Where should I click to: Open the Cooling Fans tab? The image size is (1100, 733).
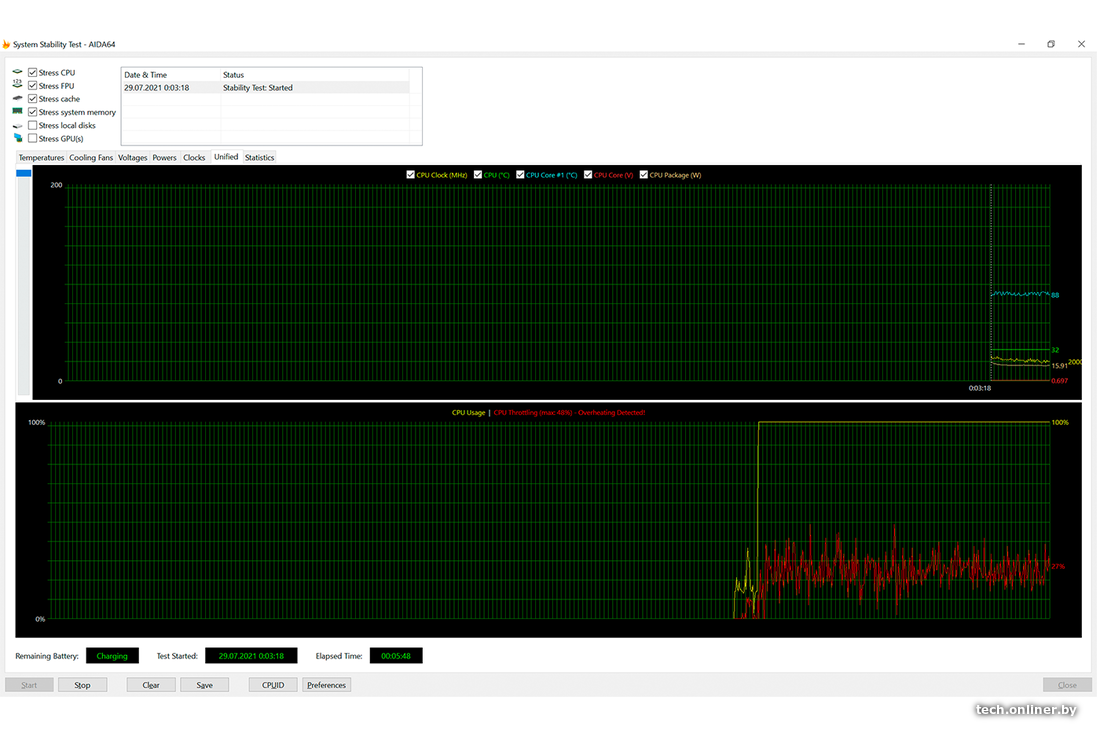[x=91, y=158]
